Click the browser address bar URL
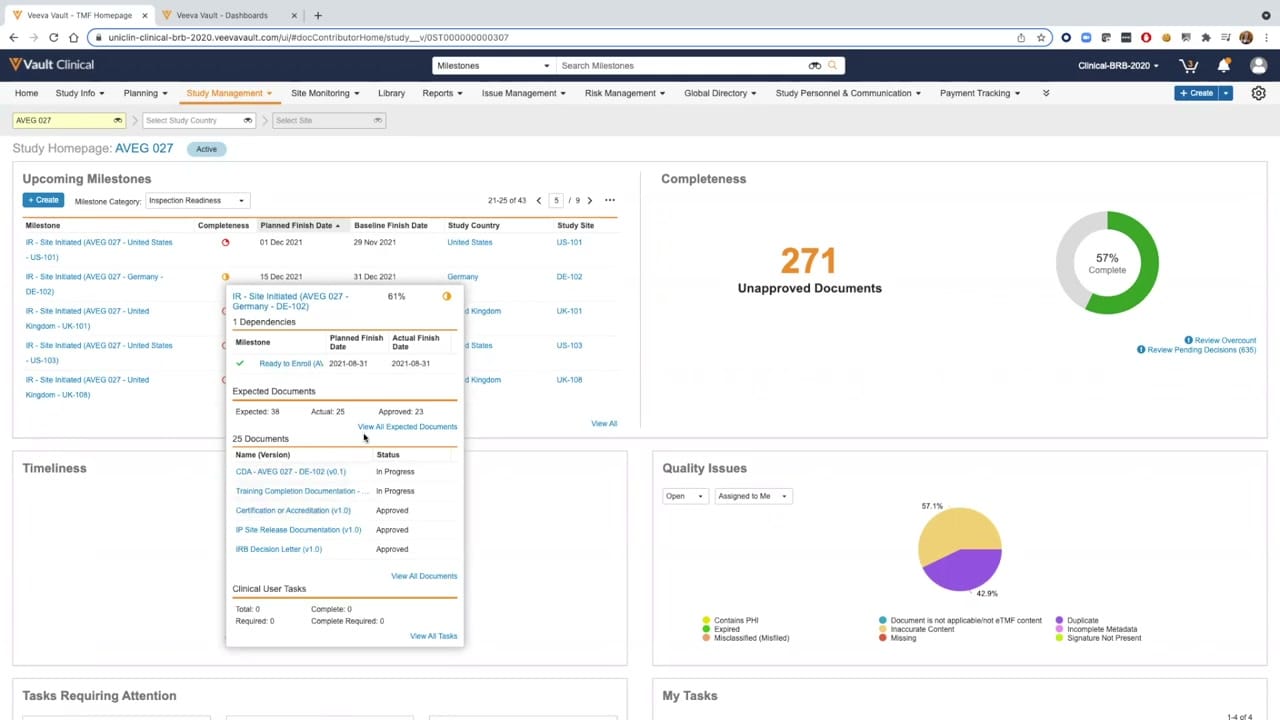 coord(308,37)
